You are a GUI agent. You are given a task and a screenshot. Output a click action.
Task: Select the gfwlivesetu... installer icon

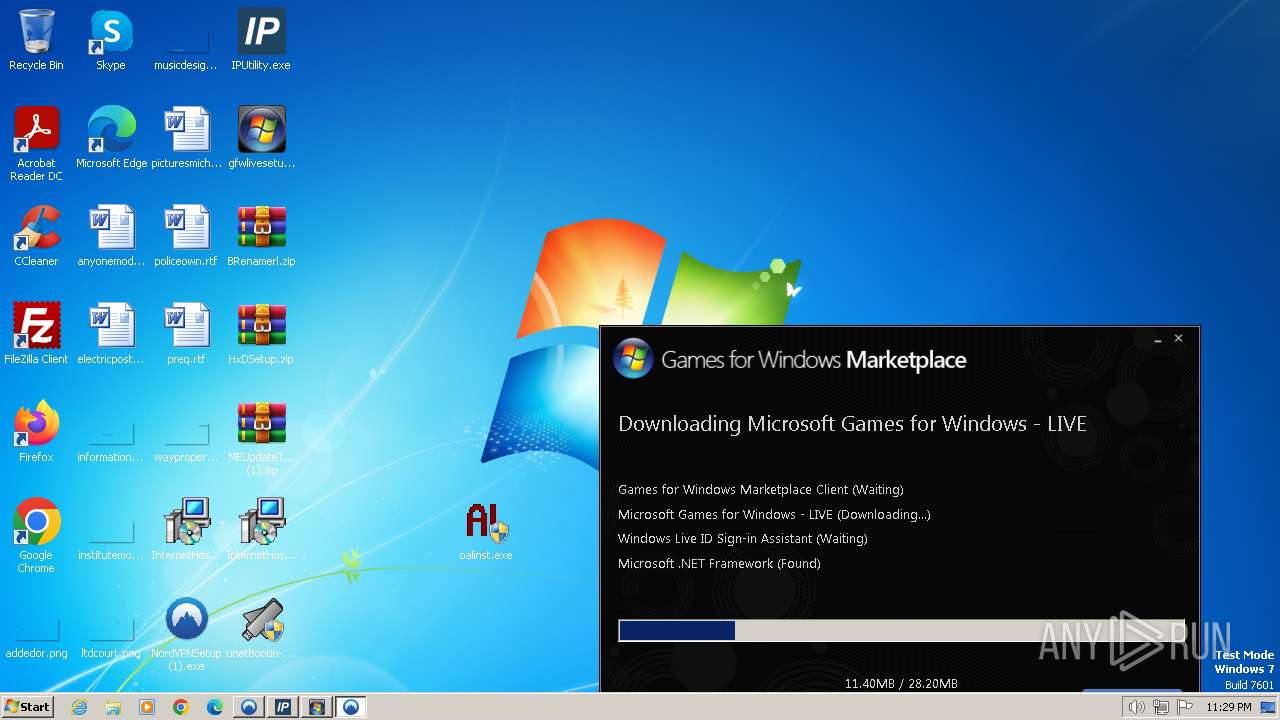click(x=261, y=138)
